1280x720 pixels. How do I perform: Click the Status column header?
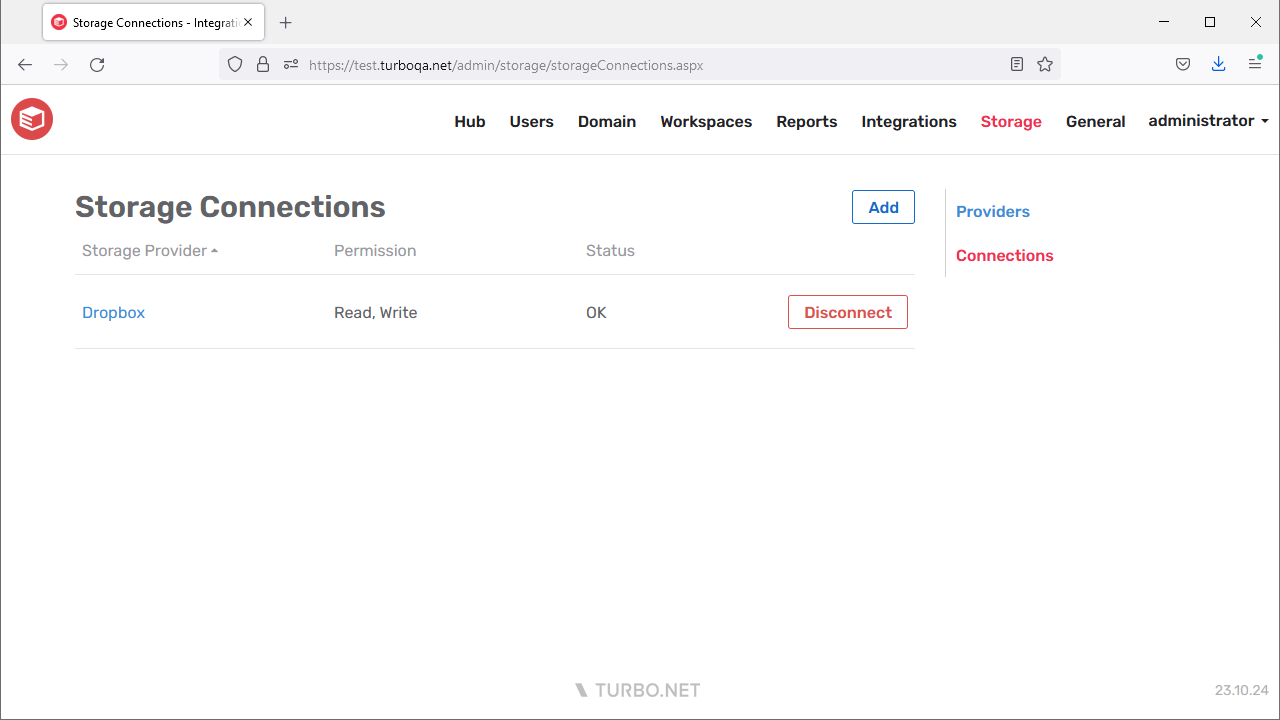610,251
